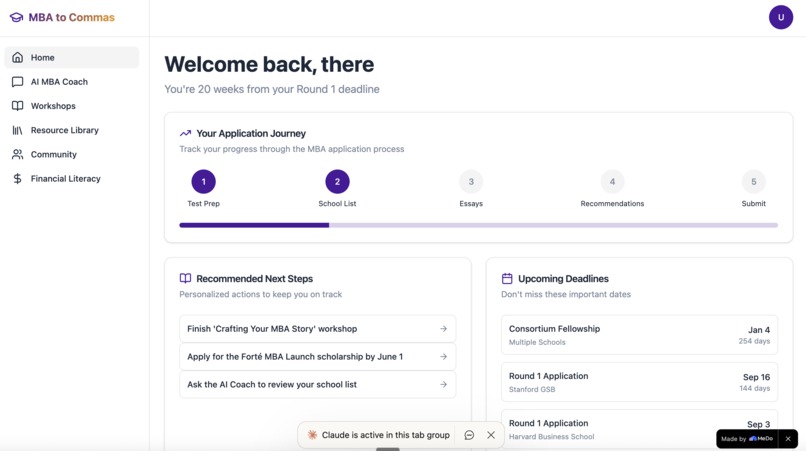Click 'You're 20 weeks from your Round 1 deadline'
The height and width of the screenshot is (451, 806).
pyautogui.click(x=272, y=89)
